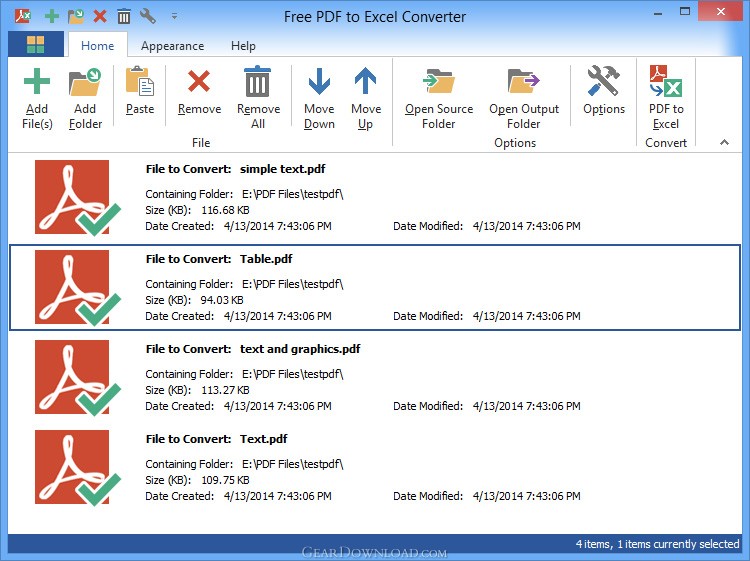750x561 pixels.
Task: Paste files using the Paste button
Action: point(140,91)
